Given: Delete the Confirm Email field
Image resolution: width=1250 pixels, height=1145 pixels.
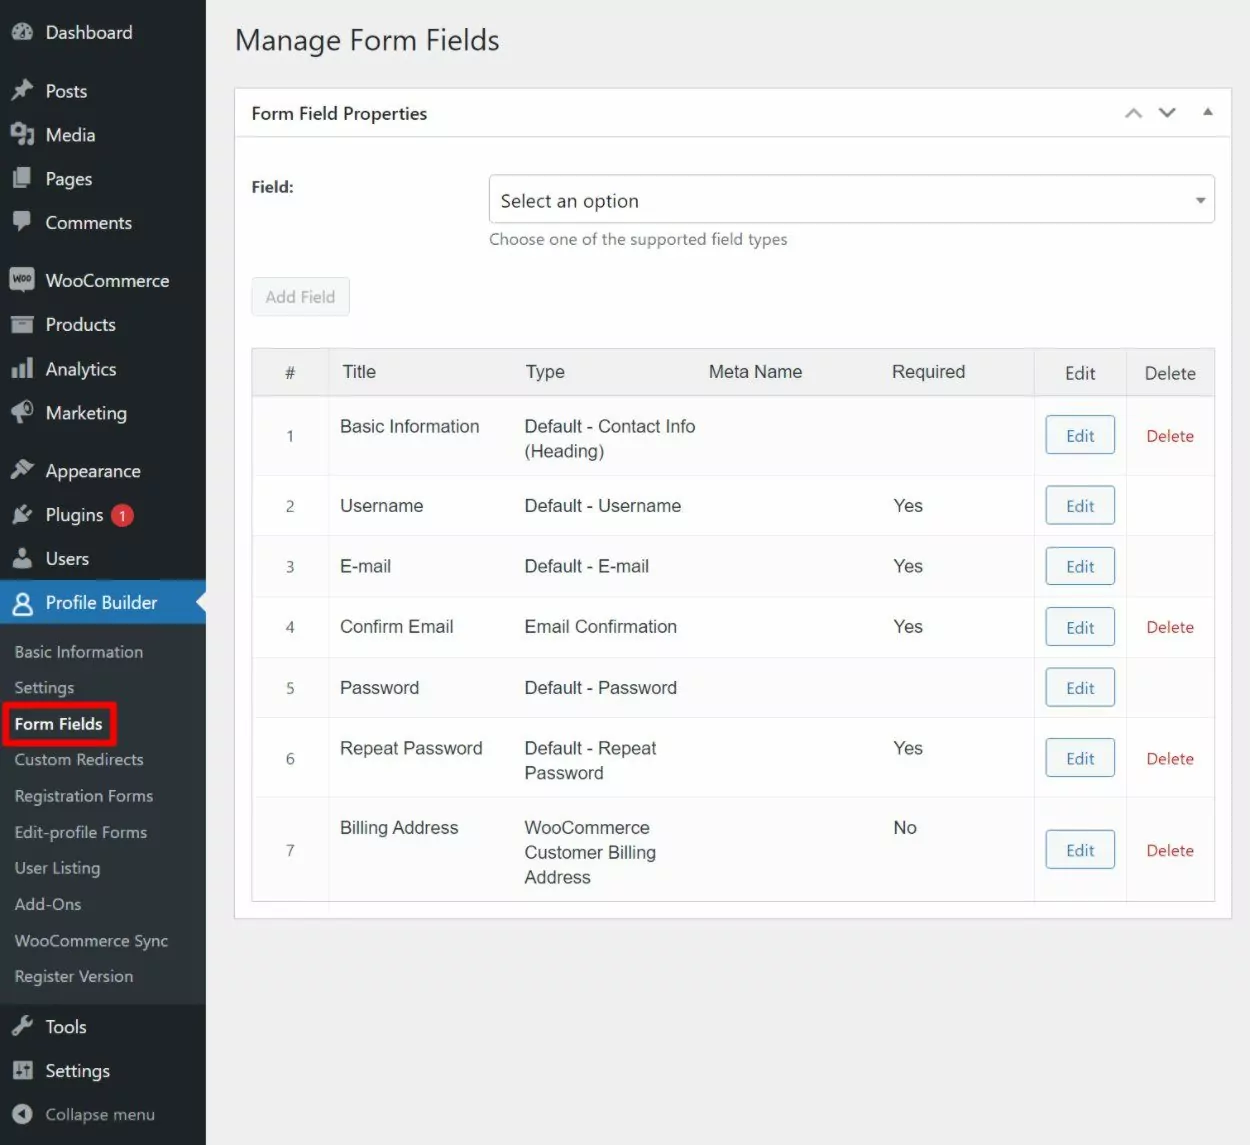Looking at the screenshot, I should [1170, 627].
